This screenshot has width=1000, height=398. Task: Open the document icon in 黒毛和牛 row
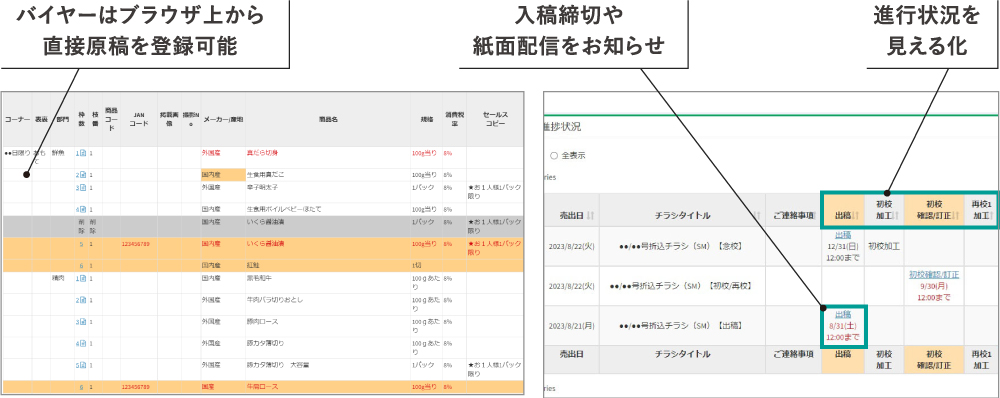pyautogui.click(x=83, y=278)
